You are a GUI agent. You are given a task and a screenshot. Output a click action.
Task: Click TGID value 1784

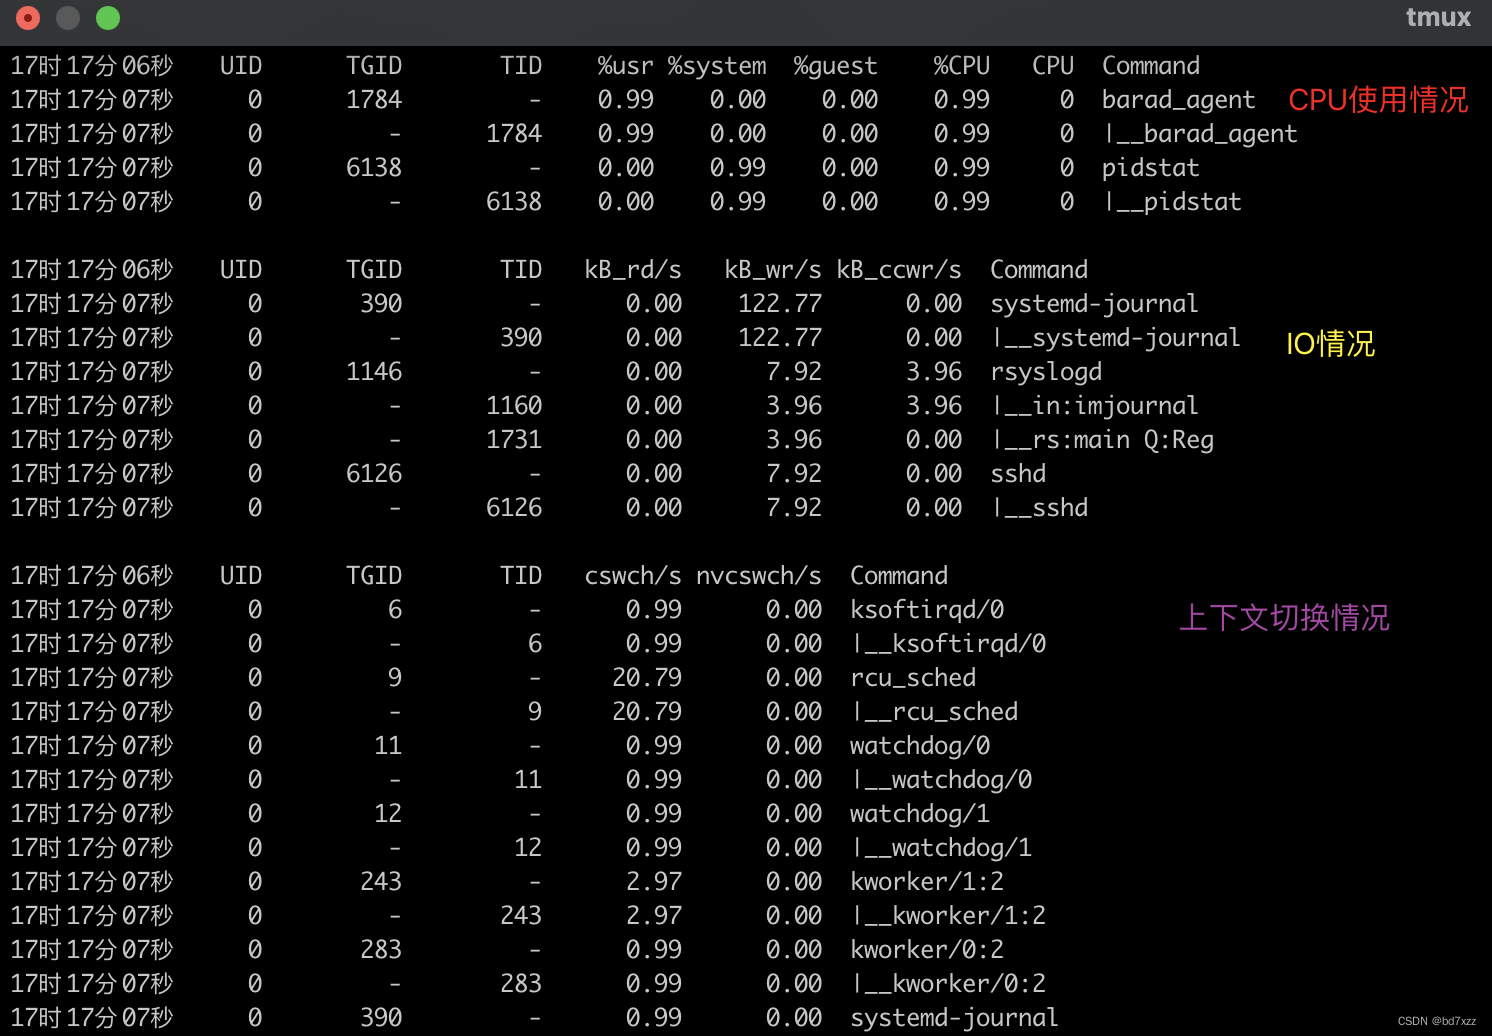[x=374, y=100]
